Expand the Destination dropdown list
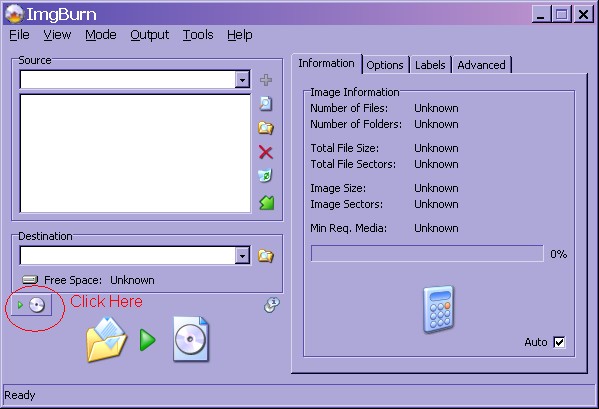This screenshot has width=599, height=409. [x=242, y=256]
